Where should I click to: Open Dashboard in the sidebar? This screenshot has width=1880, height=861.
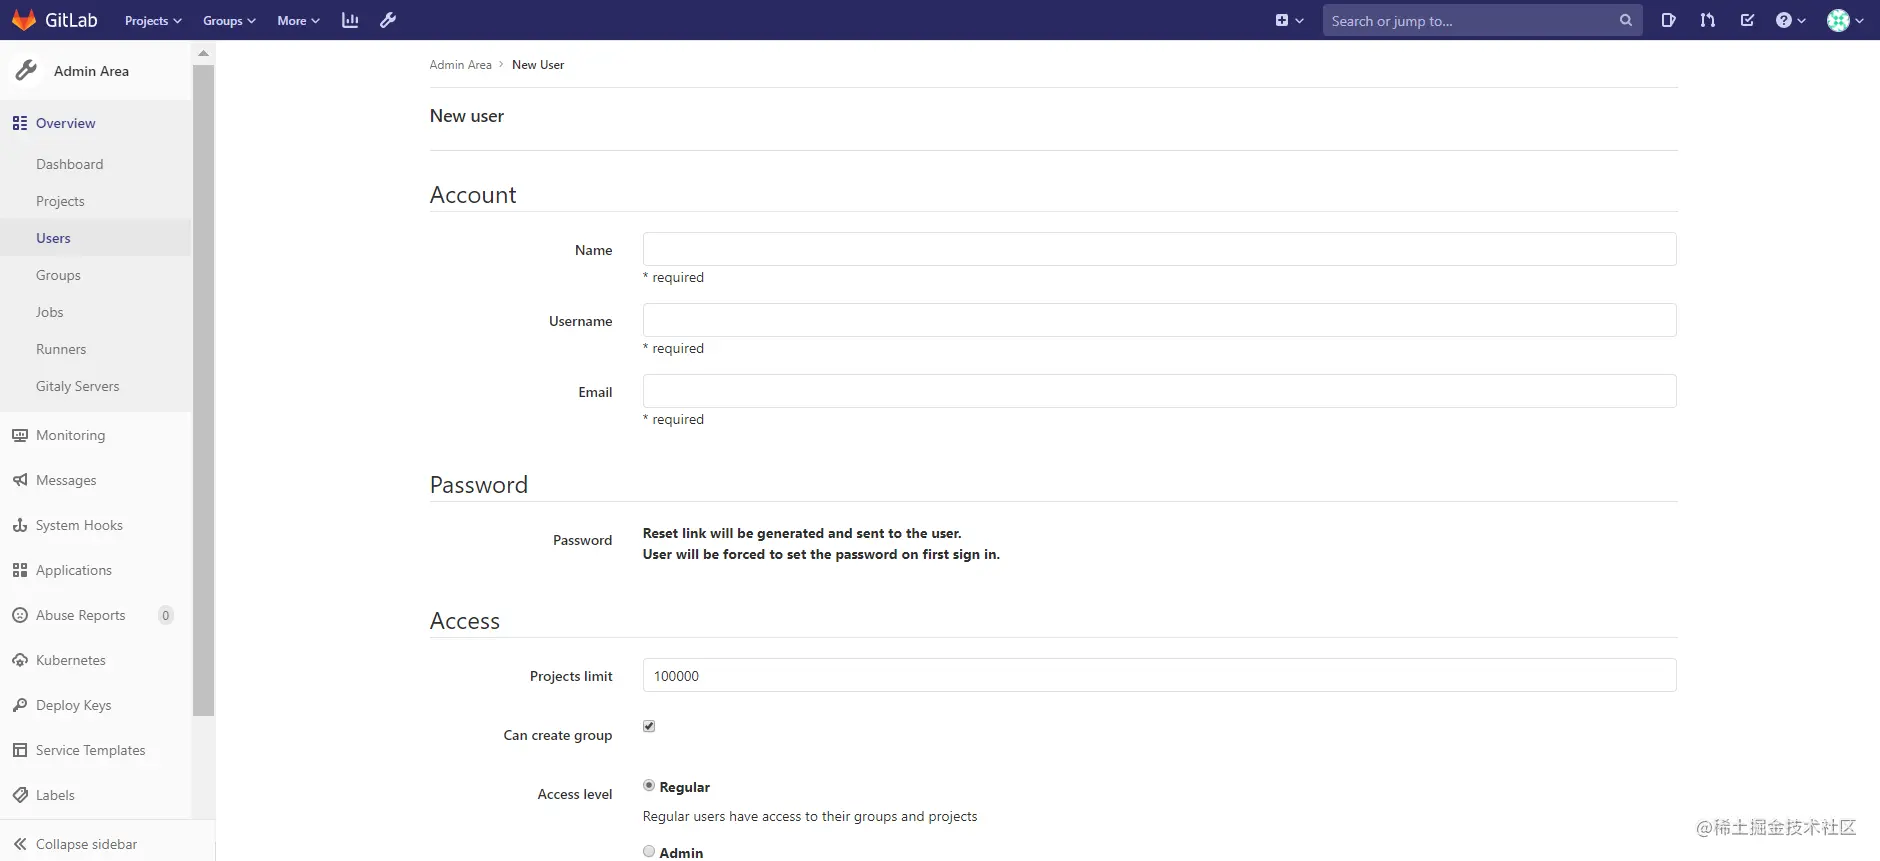(69, 164)
